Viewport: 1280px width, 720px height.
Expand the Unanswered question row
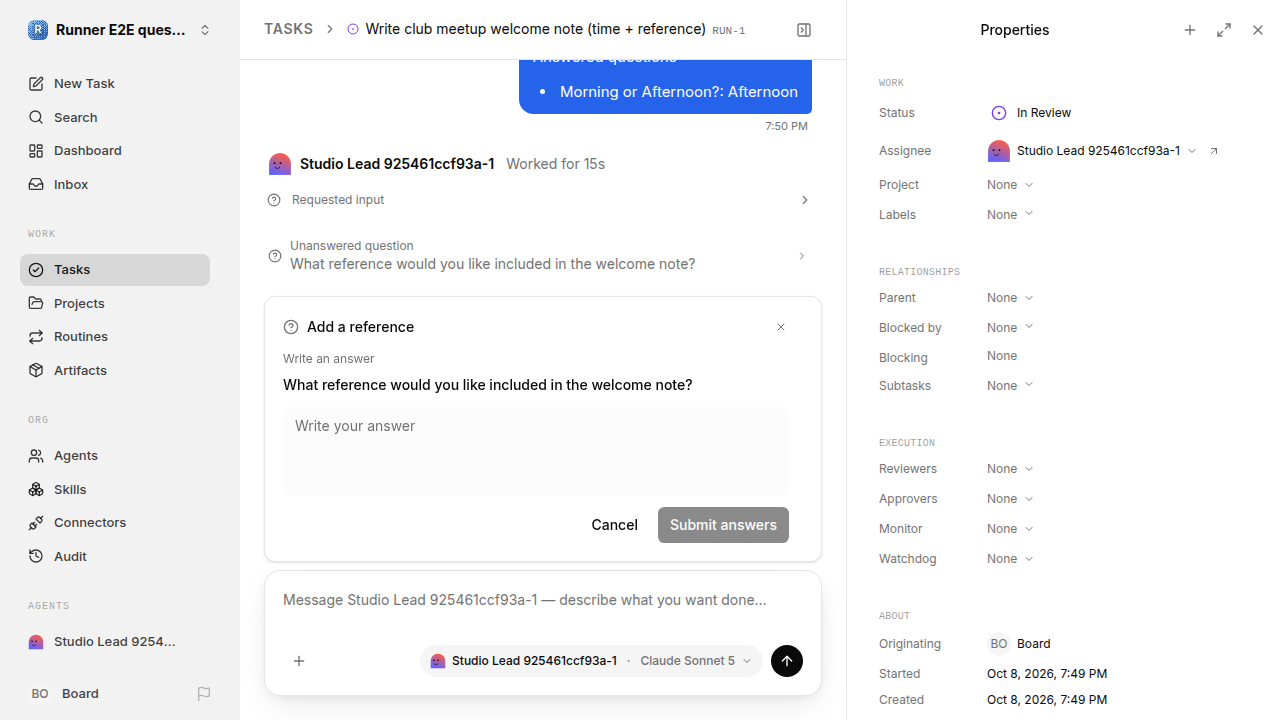(x=540, y=256)
